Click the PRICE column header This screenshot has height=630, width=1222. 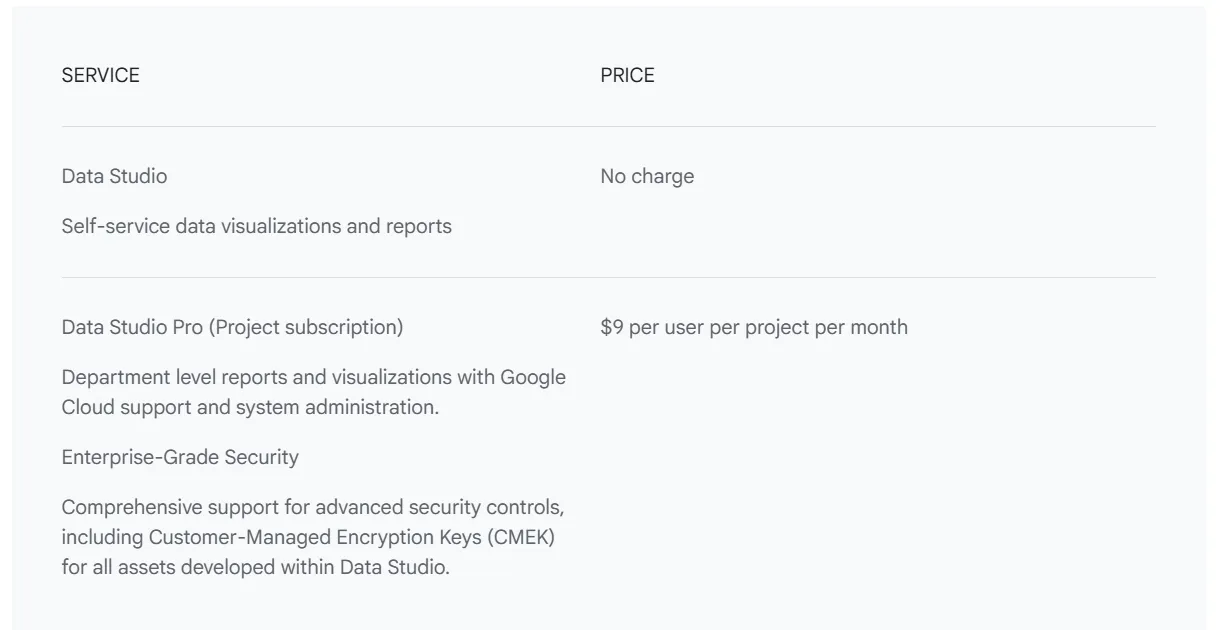point(627,76)
